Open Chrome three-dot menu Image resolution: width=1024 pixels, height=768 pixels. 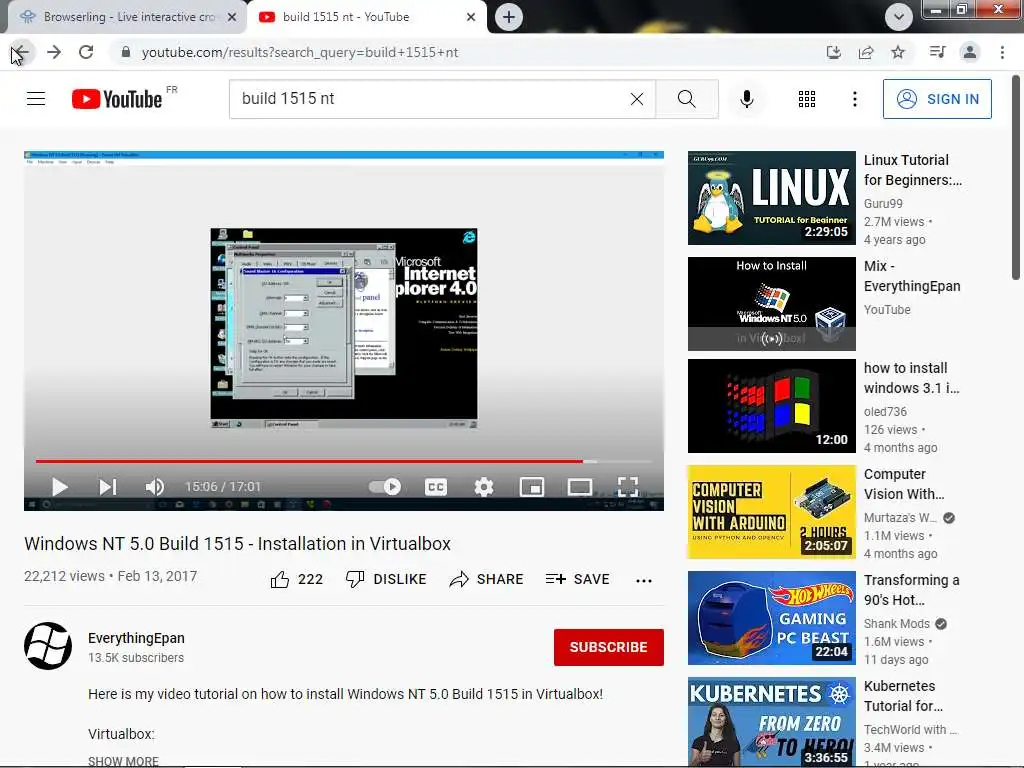click(1002, 52)
